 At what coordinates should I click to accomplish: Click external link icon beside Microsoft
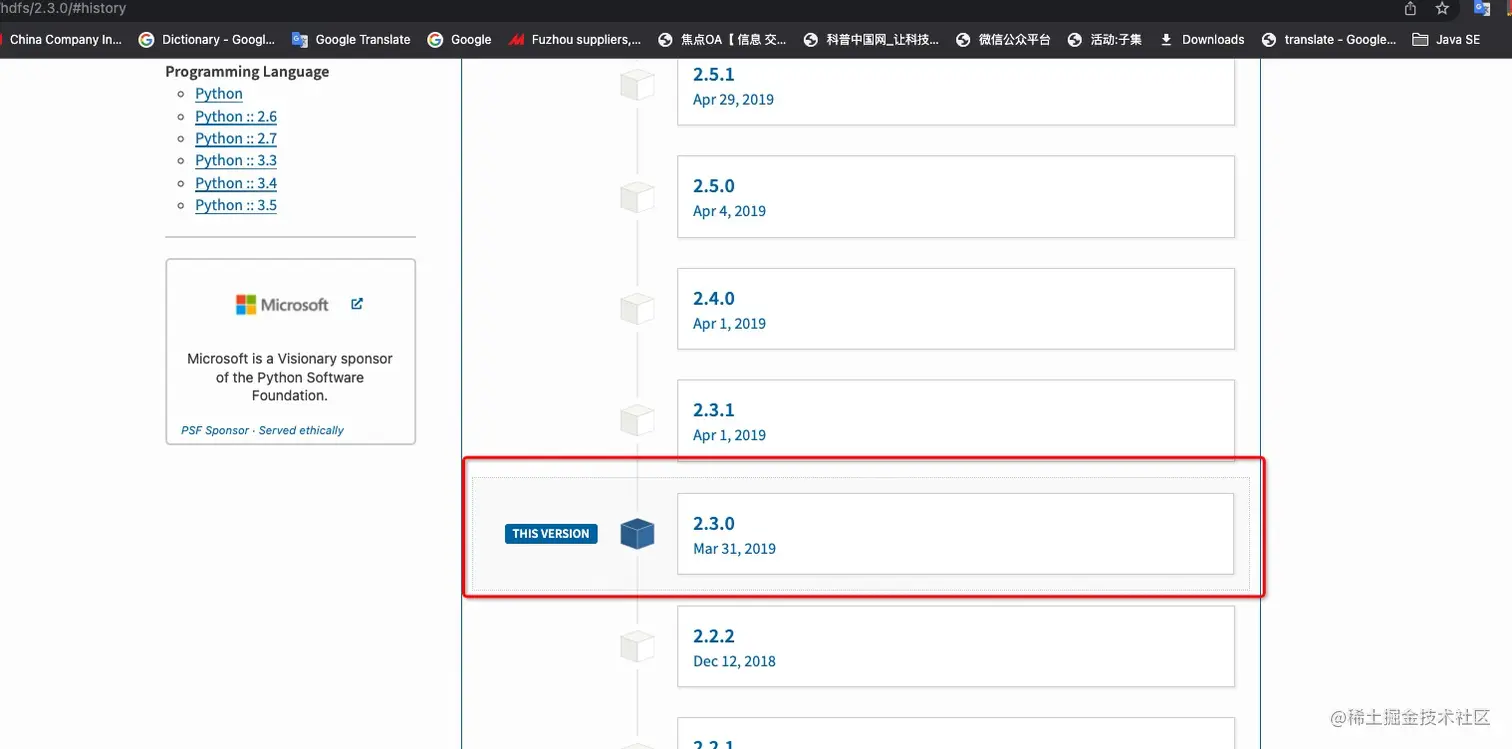(x=357, y=304)
